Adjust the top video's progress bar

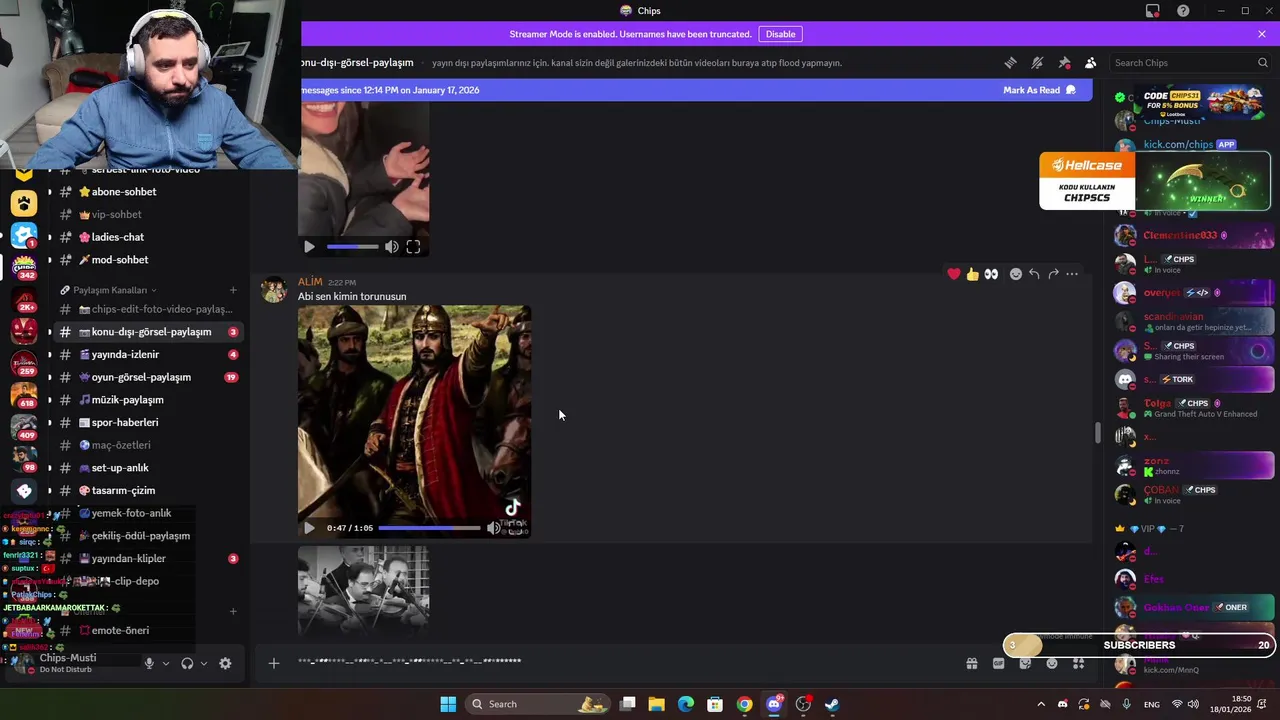tap(352, 247)
